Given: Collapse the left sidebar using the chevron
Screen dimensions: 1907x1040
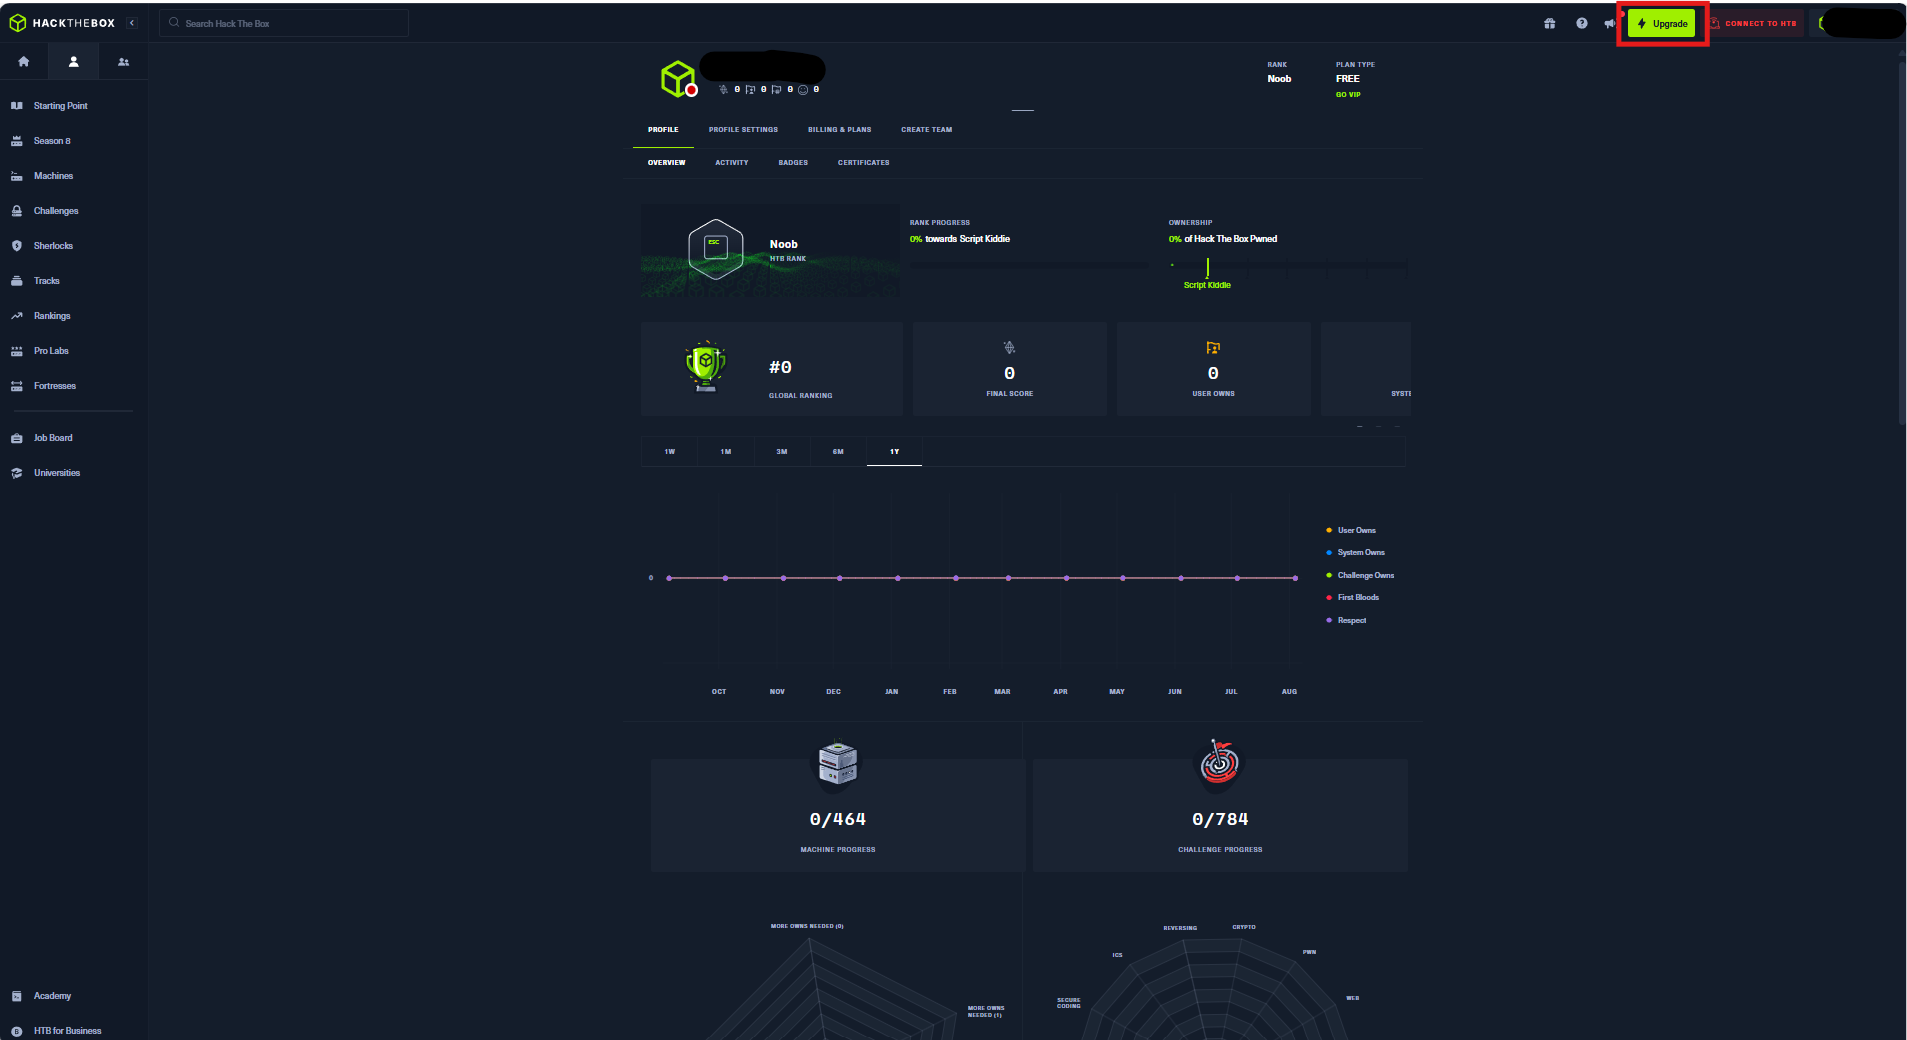Looking at the screenshot, I should coord(131,22).
